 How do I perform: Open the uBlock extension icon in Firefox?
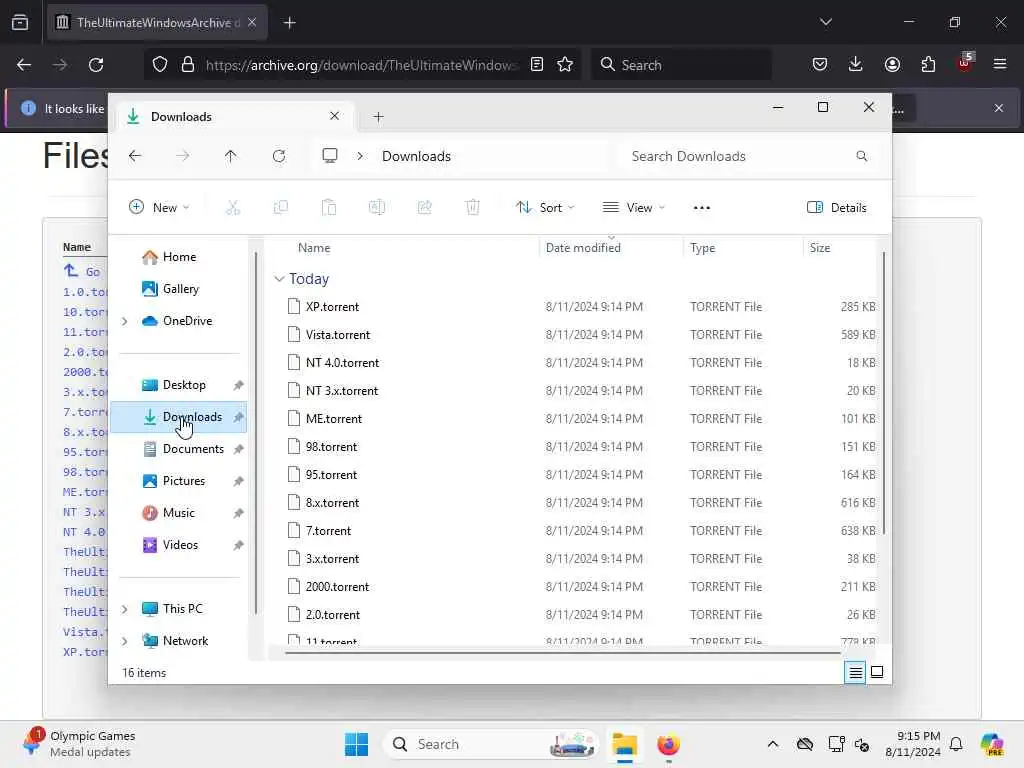pyautogui.click(x=965, y=63)
